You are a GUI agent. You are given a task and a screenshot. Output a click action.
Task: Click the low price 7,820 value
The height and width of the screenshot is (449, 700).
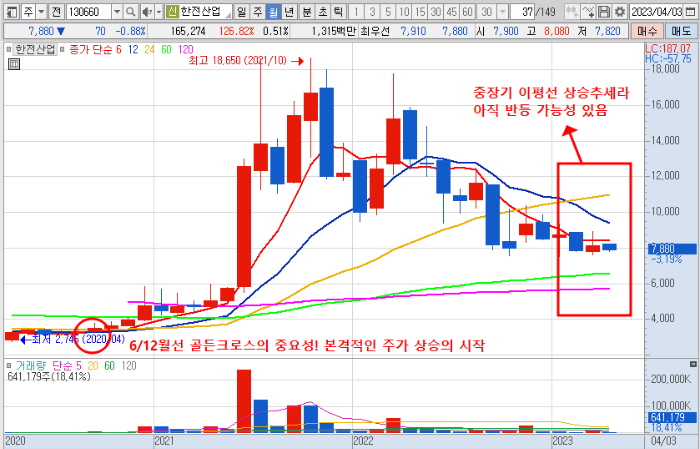click(x=608, y=31)
